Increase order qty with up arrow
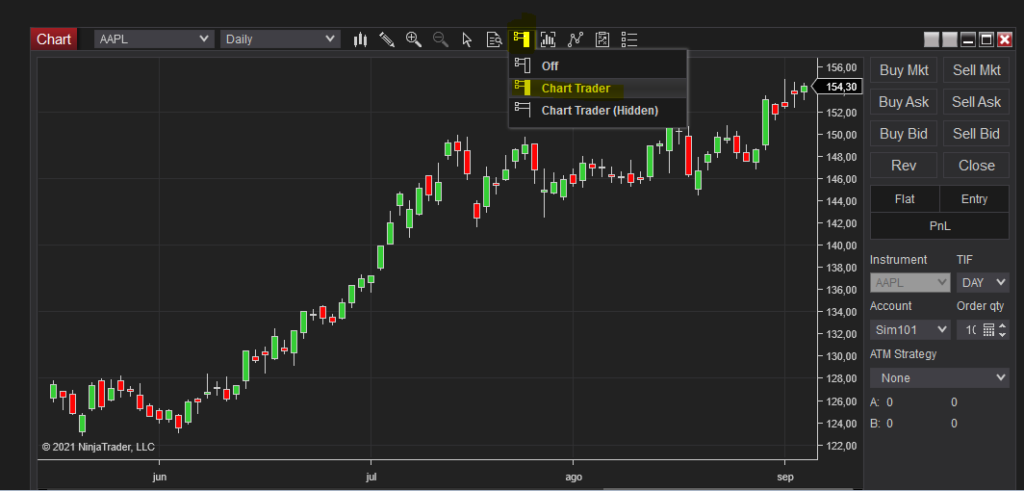1024x491 pixels. point(1002,326)
